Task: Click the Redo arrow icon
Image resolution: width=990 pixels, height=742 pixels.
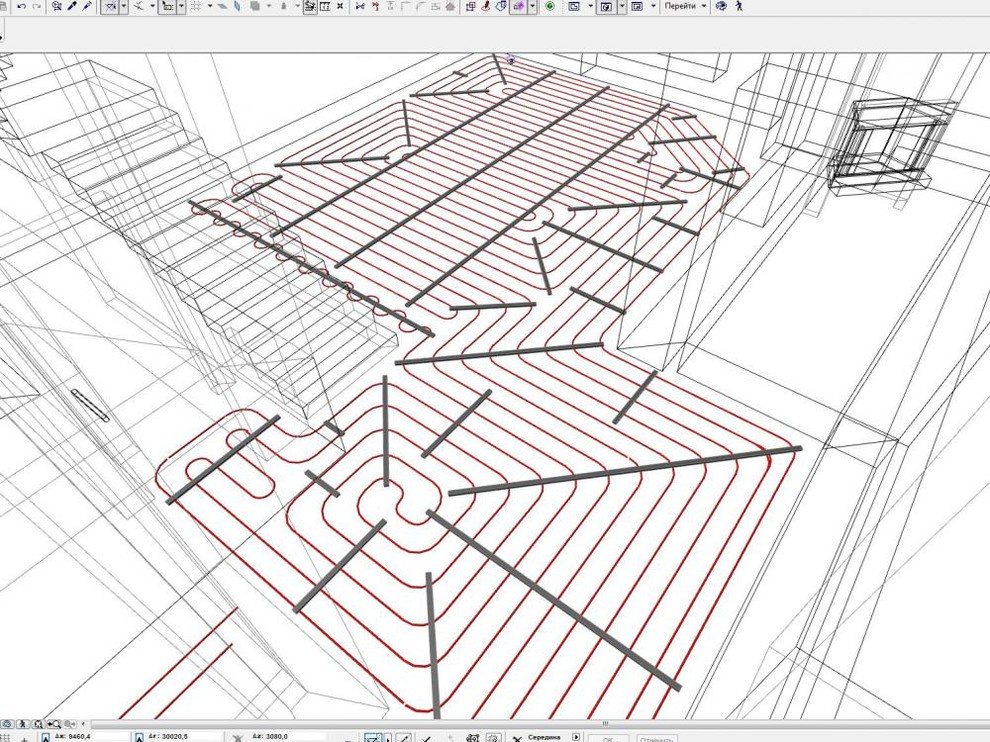Action: (x=37, y=6)
